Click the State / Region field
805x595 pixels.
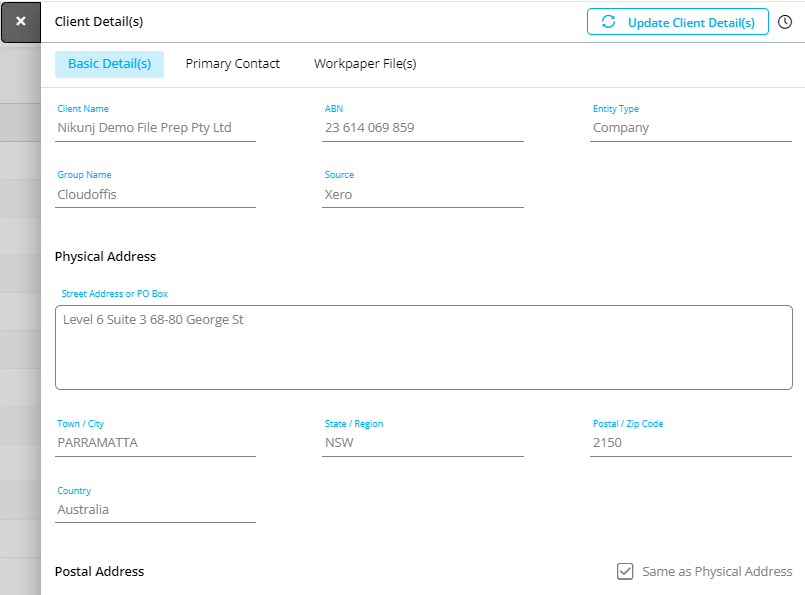(x=423, y=443)
